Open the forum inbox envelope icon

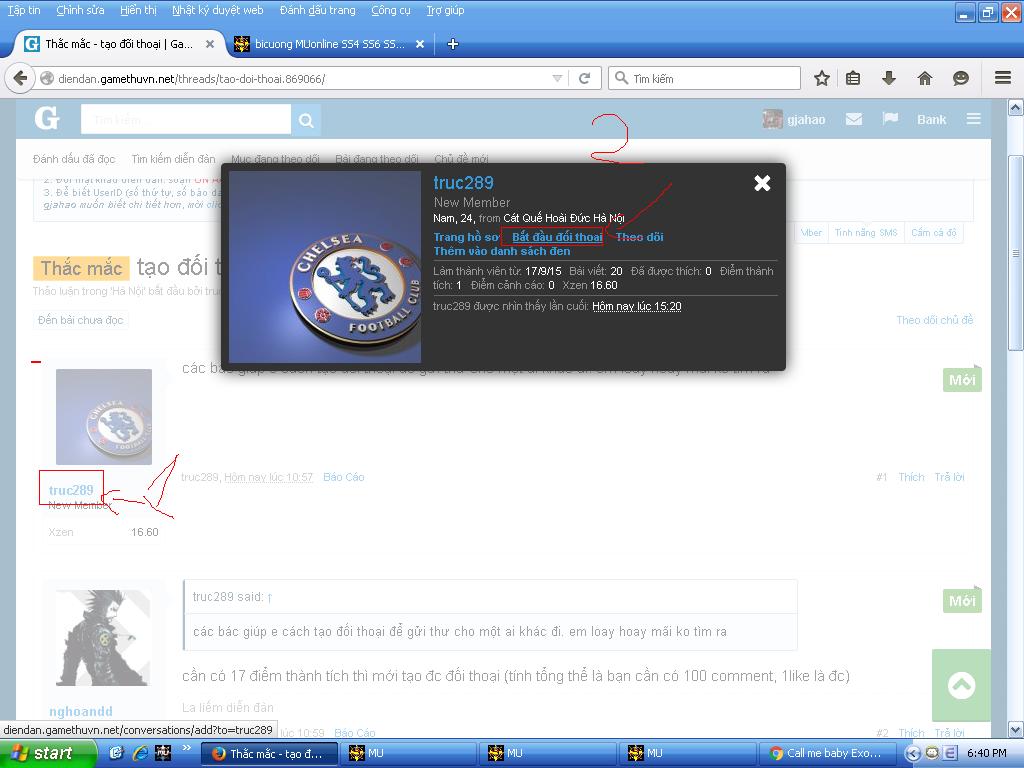click(854, 119)
